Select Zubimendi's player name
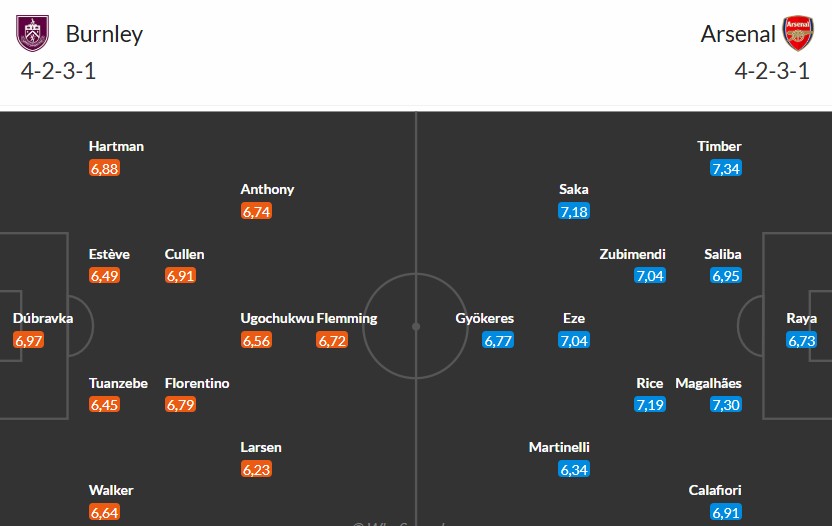 [632, 254]
